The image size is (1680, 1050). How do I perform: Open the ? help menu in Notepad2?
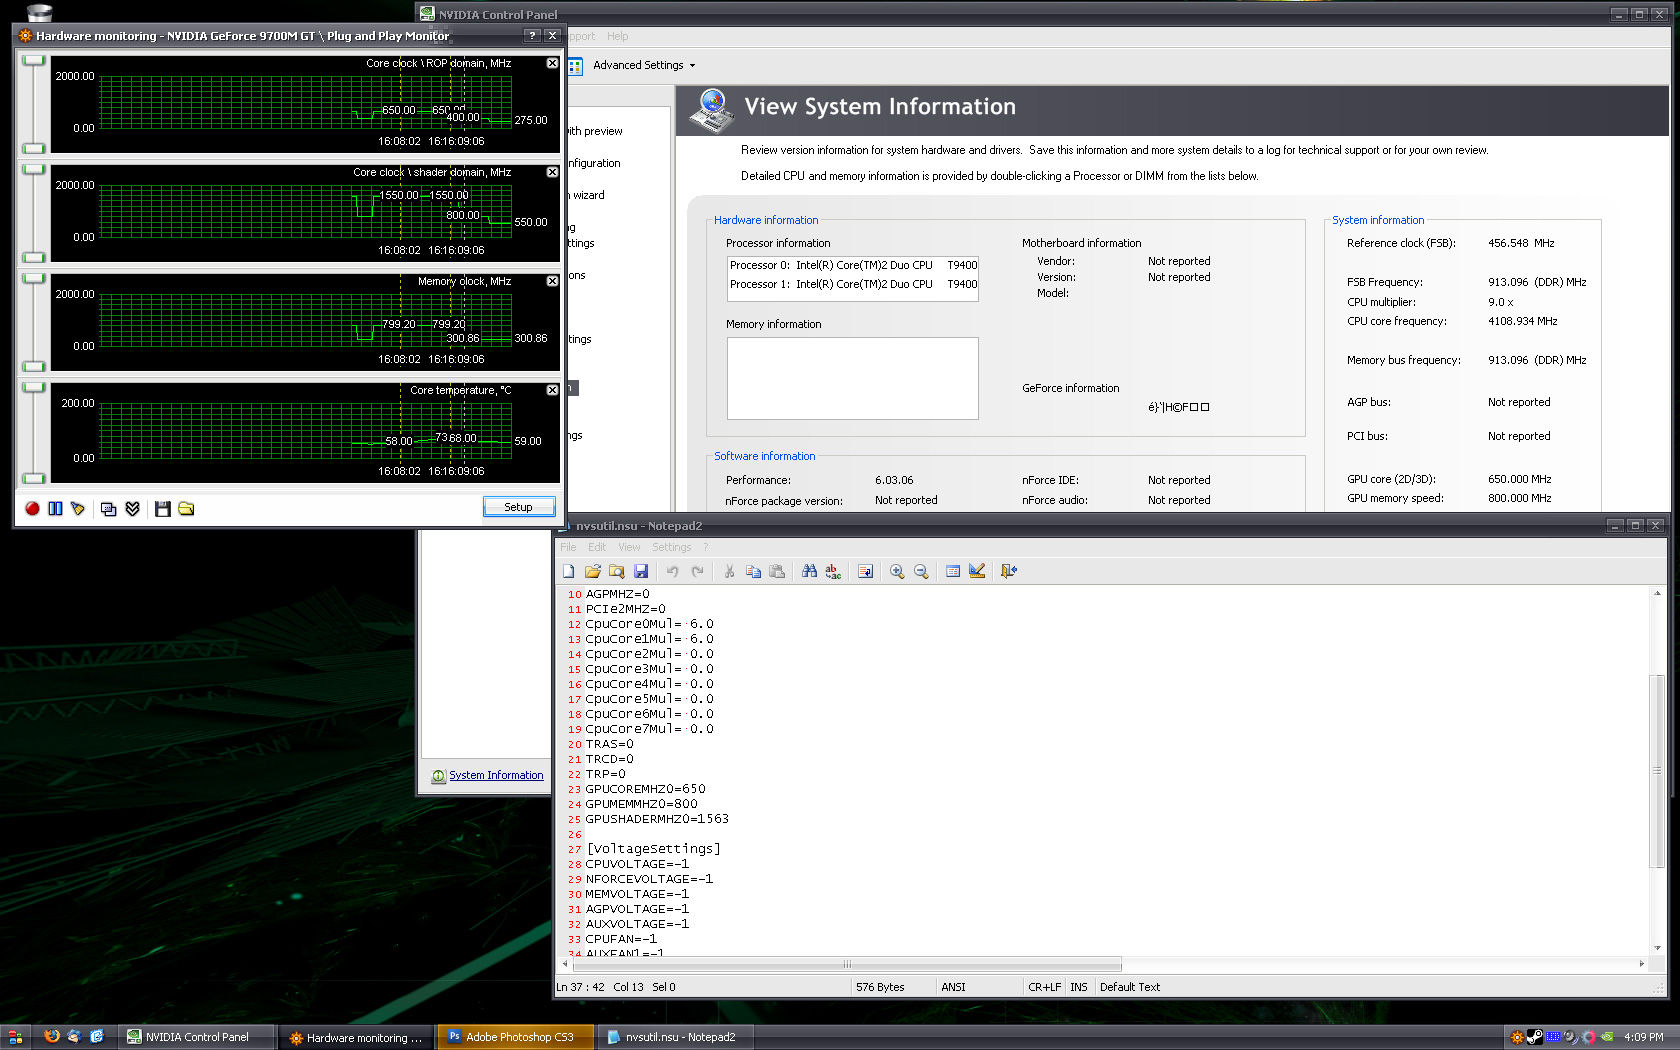[x=705, y=547]
